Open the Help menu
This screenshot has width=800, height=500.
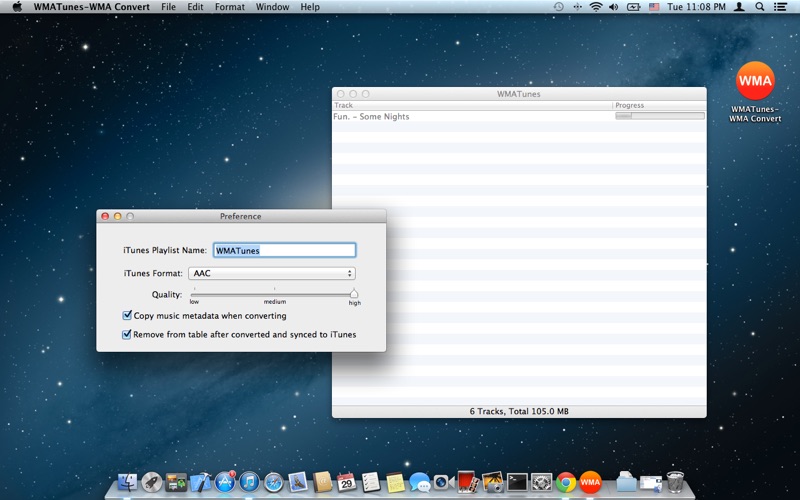pos(310,7)
